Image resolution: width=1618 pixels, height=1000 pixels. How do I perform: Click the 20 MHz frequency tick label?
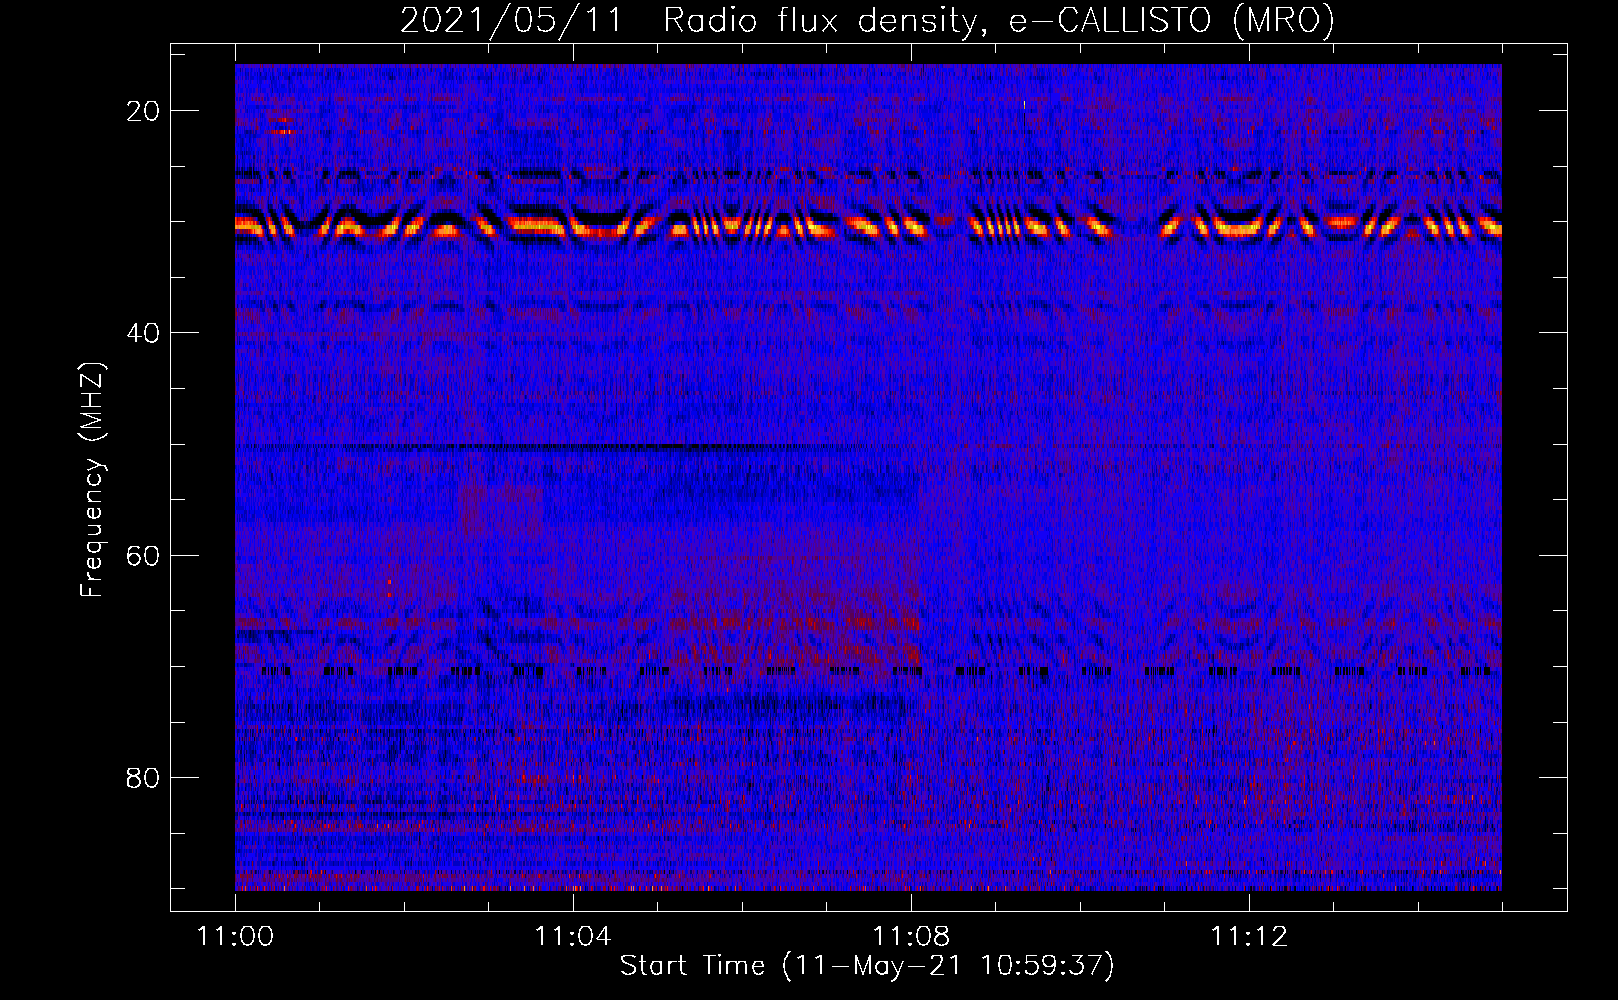tap(143, 111)
